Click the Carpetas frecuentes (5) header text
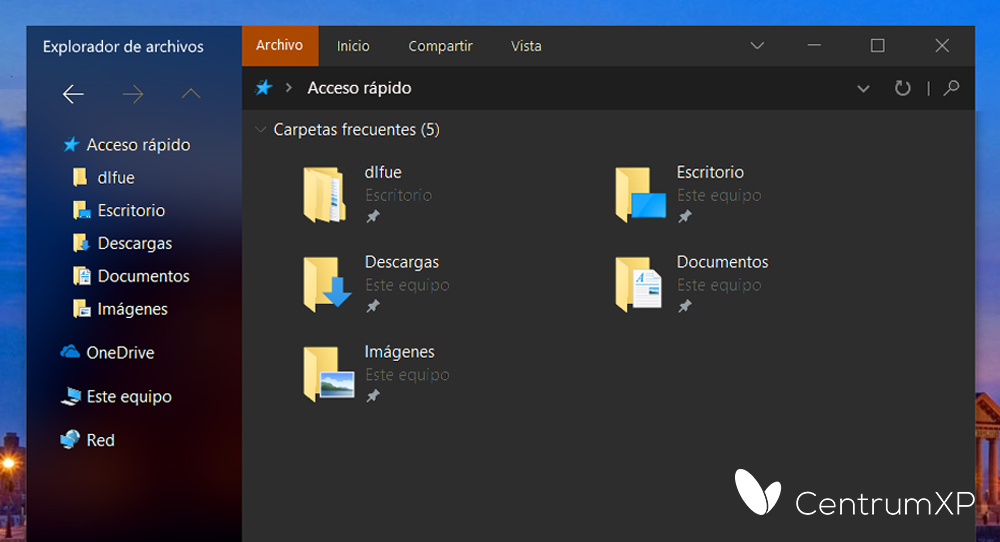Viewport: 1000px width, 542px height. 357,129
